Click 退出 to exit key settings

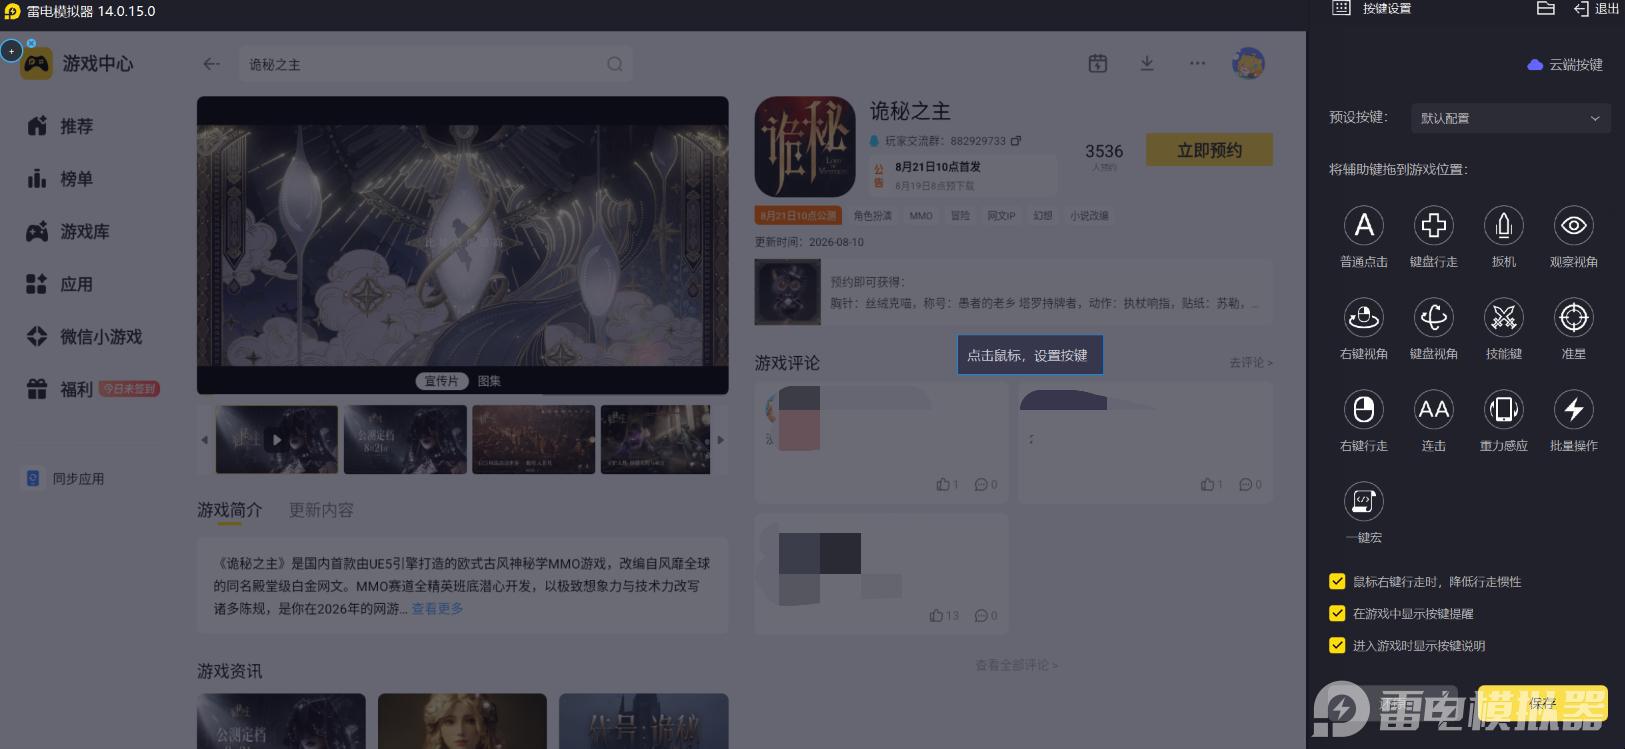pos(1597,9)
